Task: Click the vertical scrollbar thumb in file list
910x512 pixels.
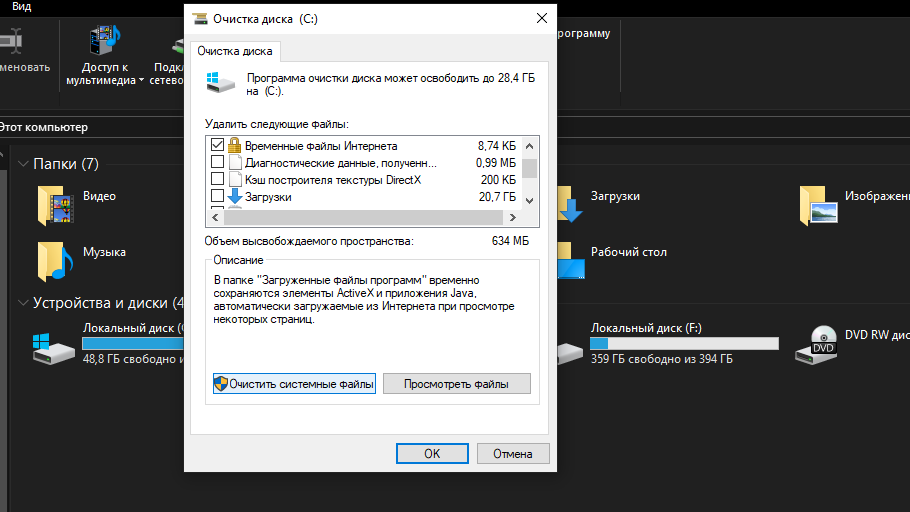Action: click(529, 167)
